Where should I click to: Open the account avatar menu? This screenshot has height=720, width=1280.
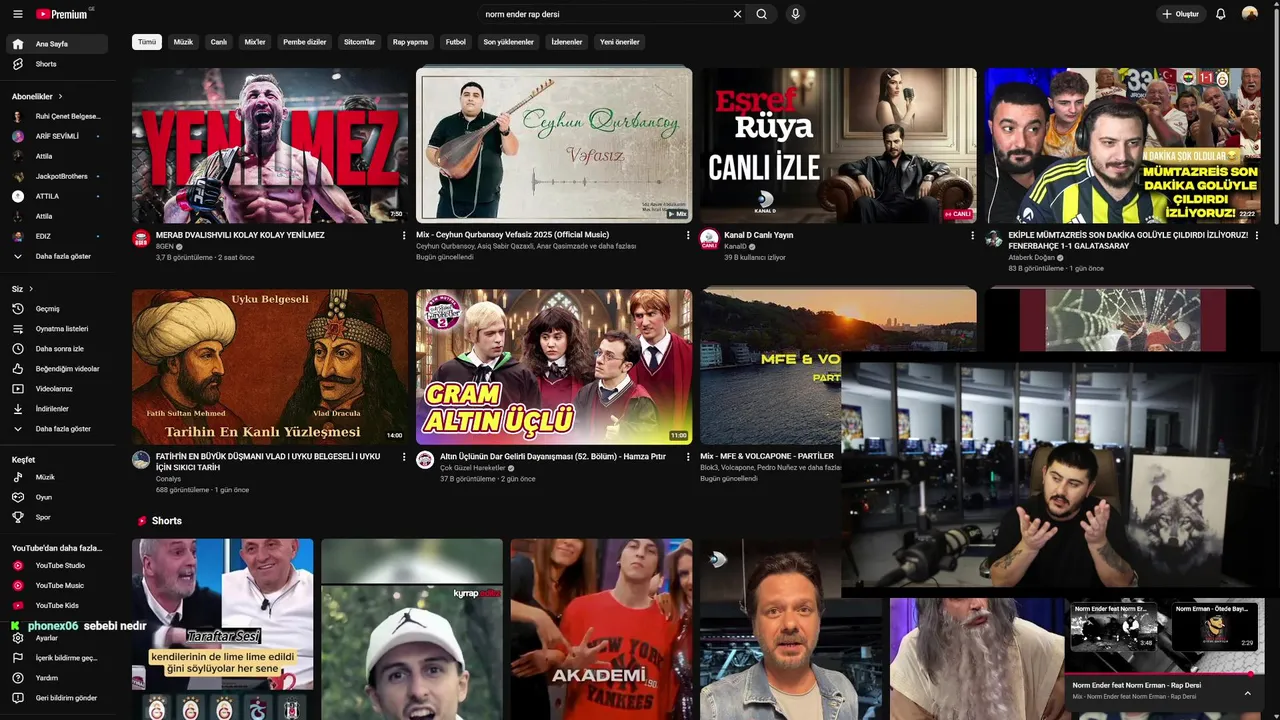tap(1250, 14)
